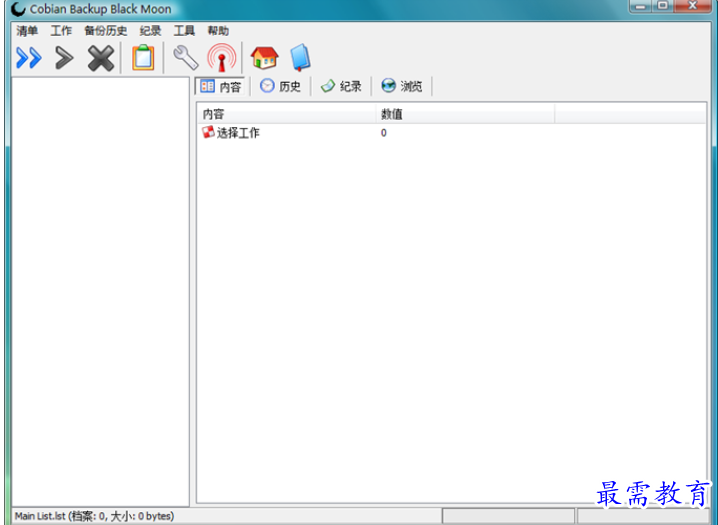
Task: Close the Cobian Backup window
Action: [692, 6]
